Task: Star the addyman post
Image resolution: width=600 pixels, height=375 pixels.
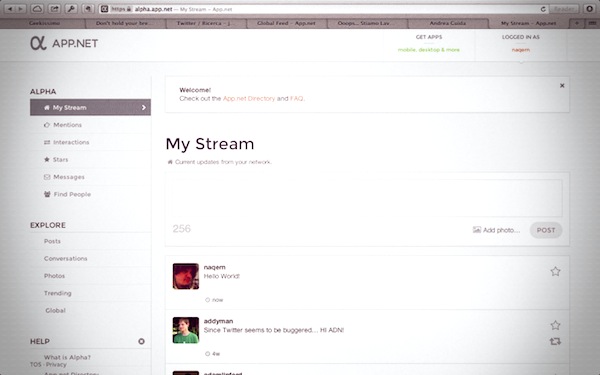Action: click(x=555, y=325)
